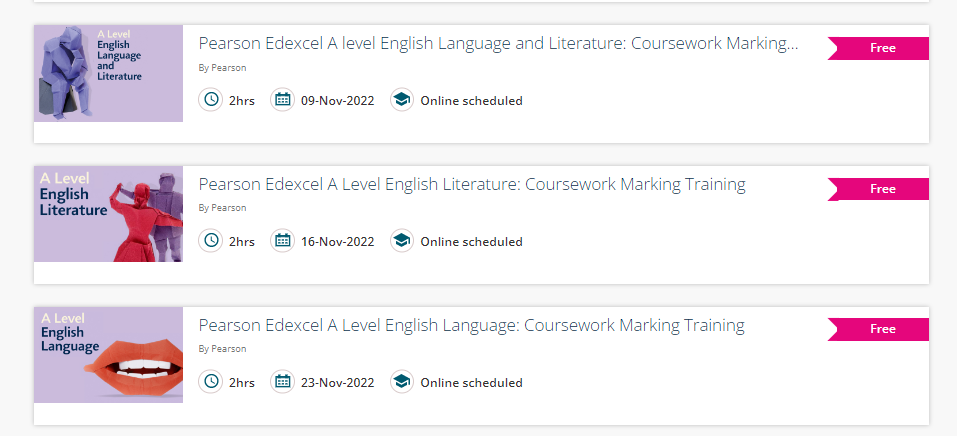
Task: Click graduation cap icon on English Language course
Action: pos(401,382)
